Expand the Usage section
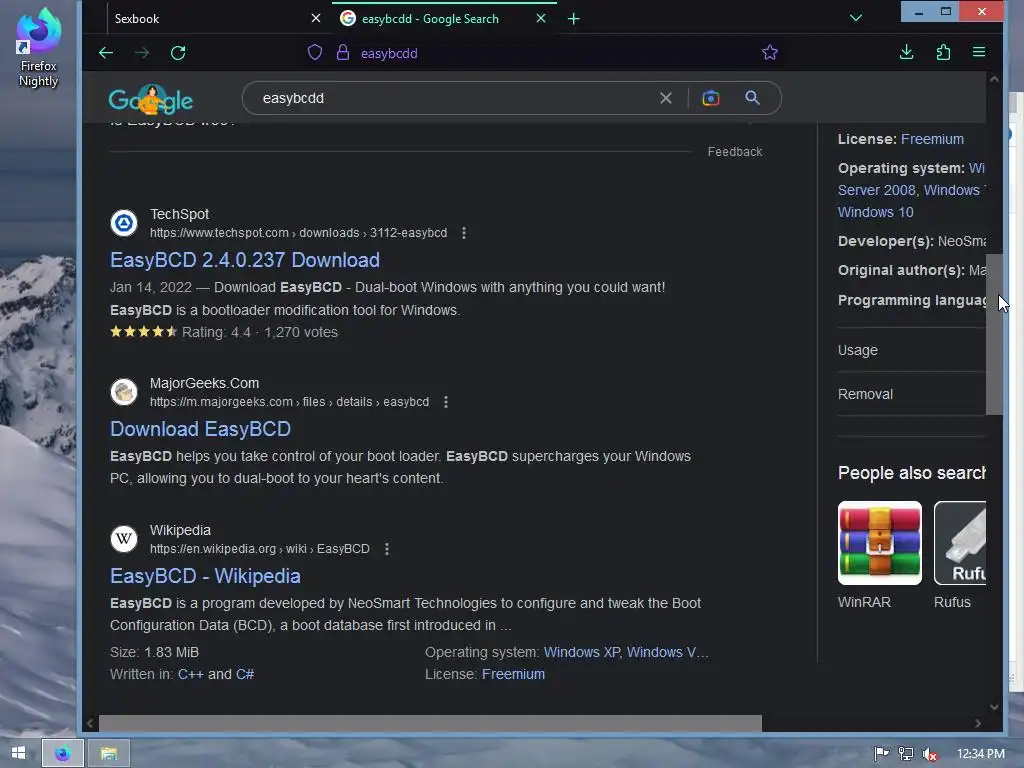The height and width of the screenshot is (768, 1024). [x=912, y=350]
